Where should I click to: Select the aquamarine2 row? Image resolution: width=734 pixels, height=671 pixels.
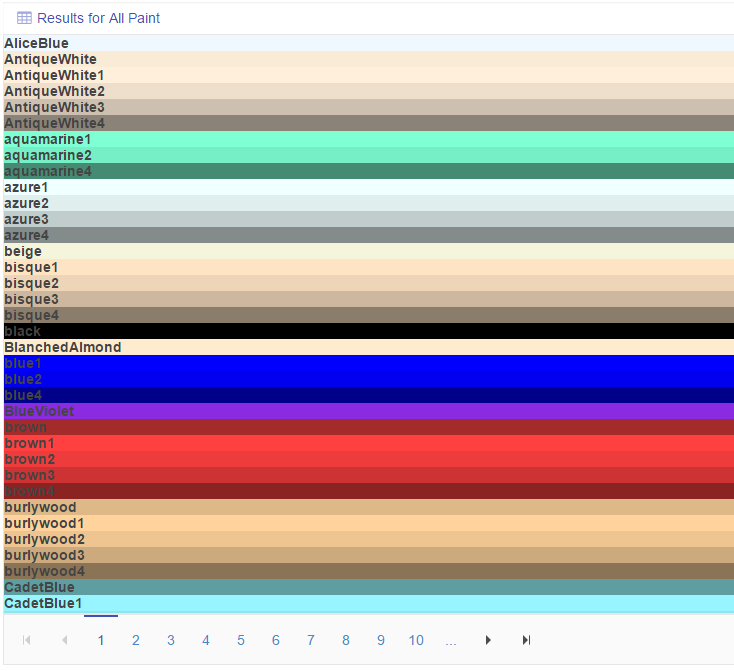coord(369,155)
